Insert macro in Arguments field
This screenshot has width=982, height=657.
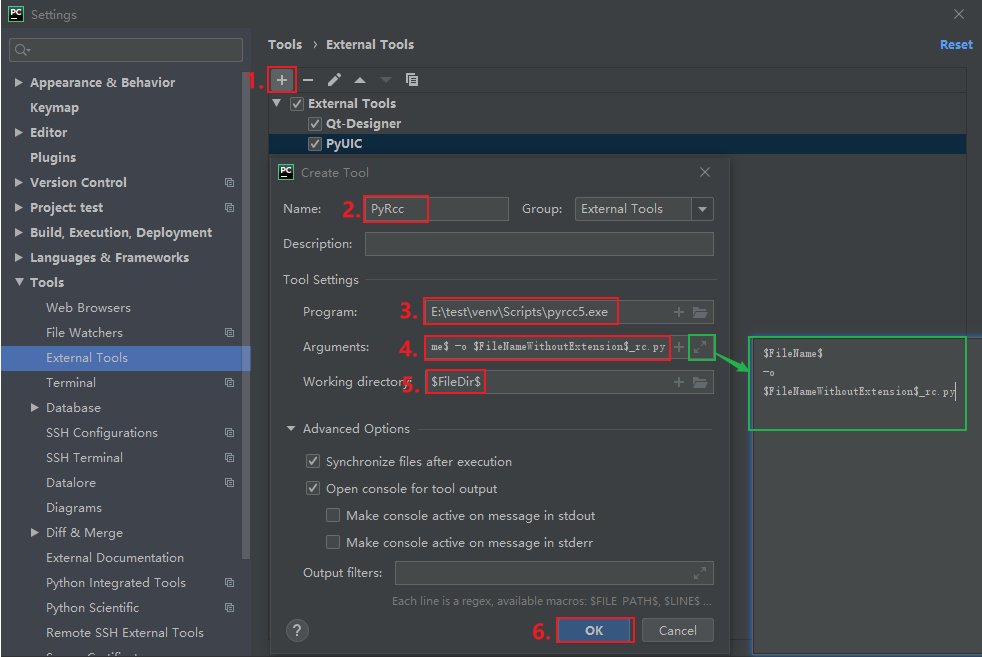click(678, 347)
